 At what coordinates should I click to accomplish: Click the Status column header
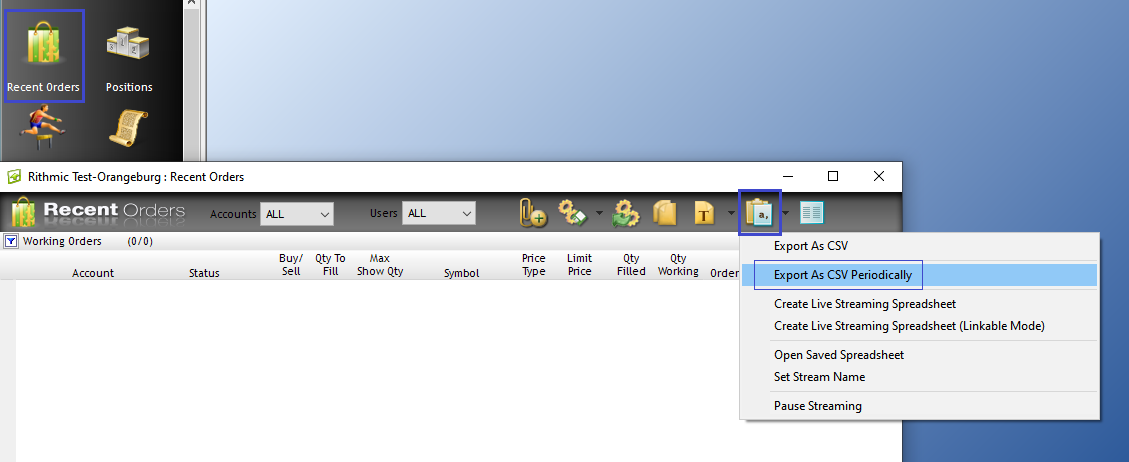click(204, 273)
